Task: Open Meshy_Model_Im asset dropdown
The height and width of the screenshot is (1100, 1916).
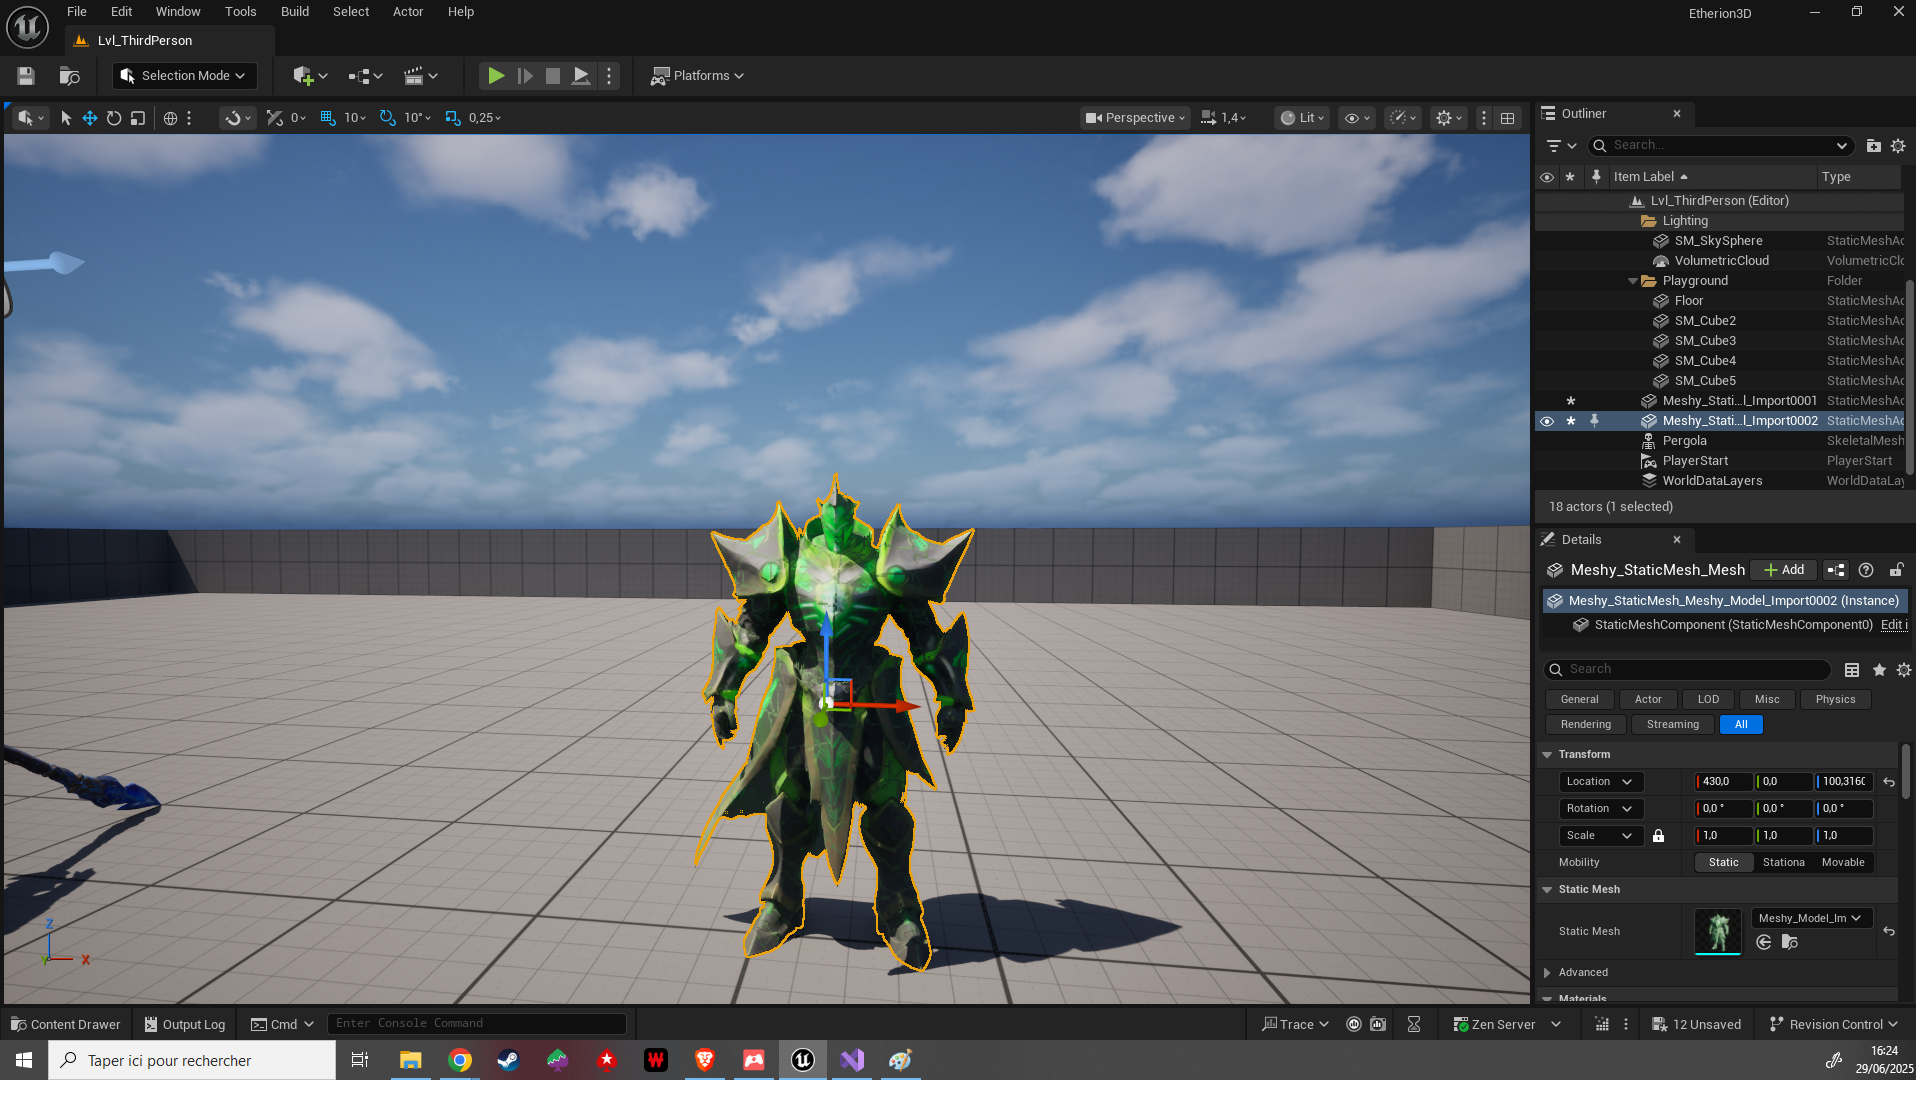Action: click(1810, 919)
